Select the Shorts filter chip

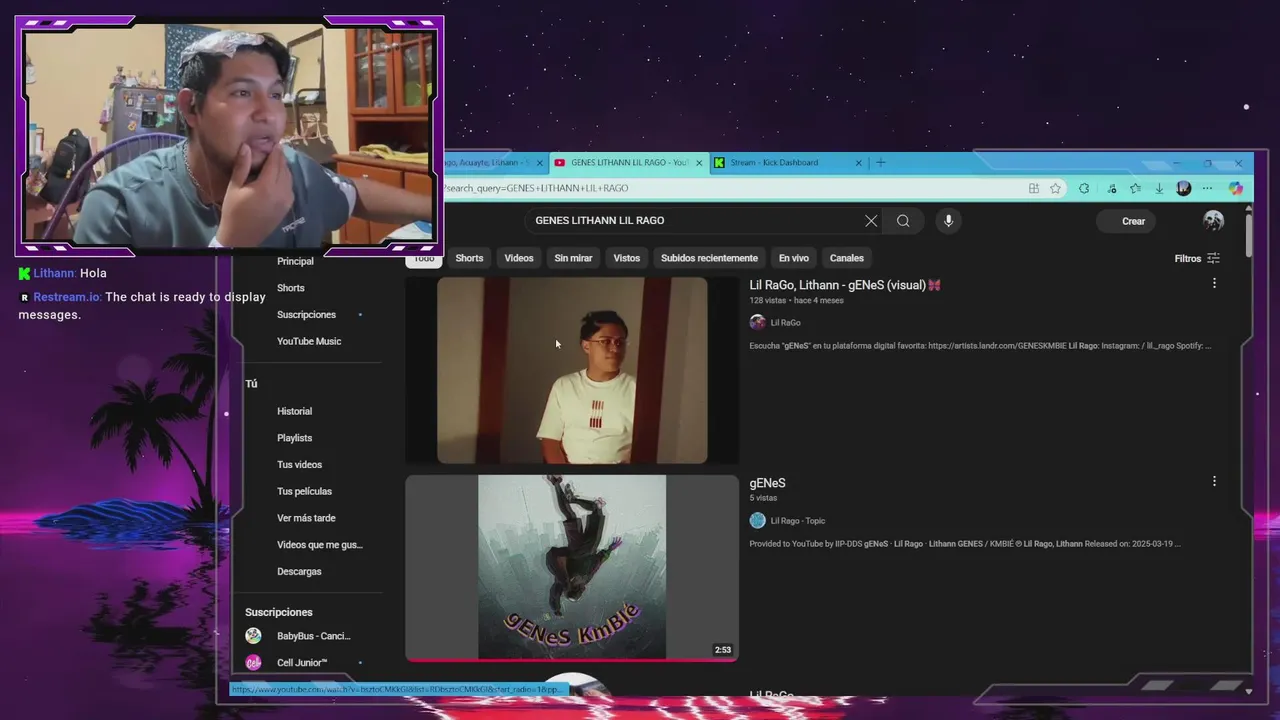click(x=469, y=258)
